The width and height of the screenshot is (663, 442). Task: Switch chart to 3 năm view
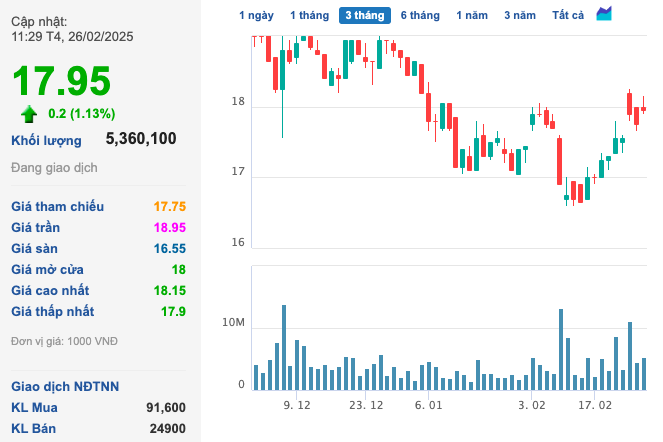pos(519,15)
